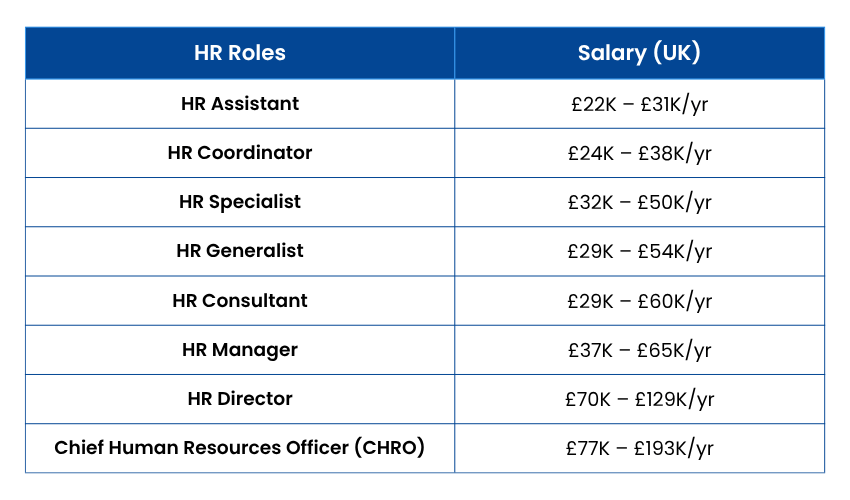Click the Chief Human Resources Officer (CHRO) cell
The image size is (850, 500).
click(x=240, y=448)
